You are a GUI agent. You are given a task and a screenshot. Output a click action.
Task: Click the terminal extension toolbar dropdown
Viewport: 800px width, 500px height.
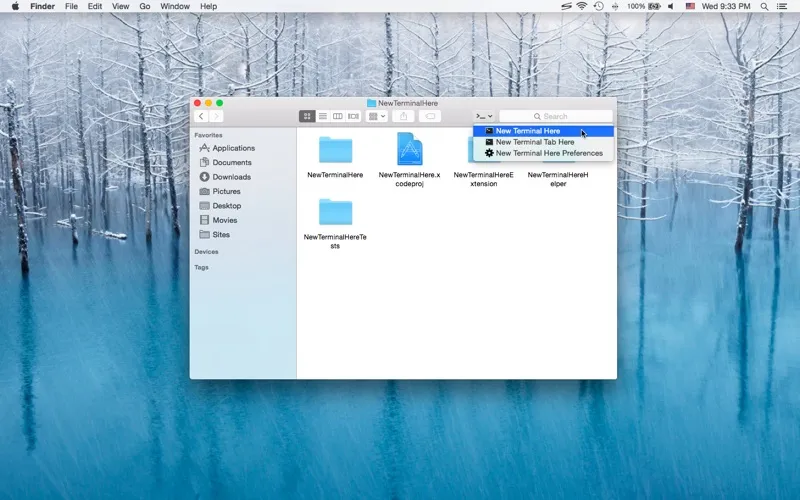484,116
